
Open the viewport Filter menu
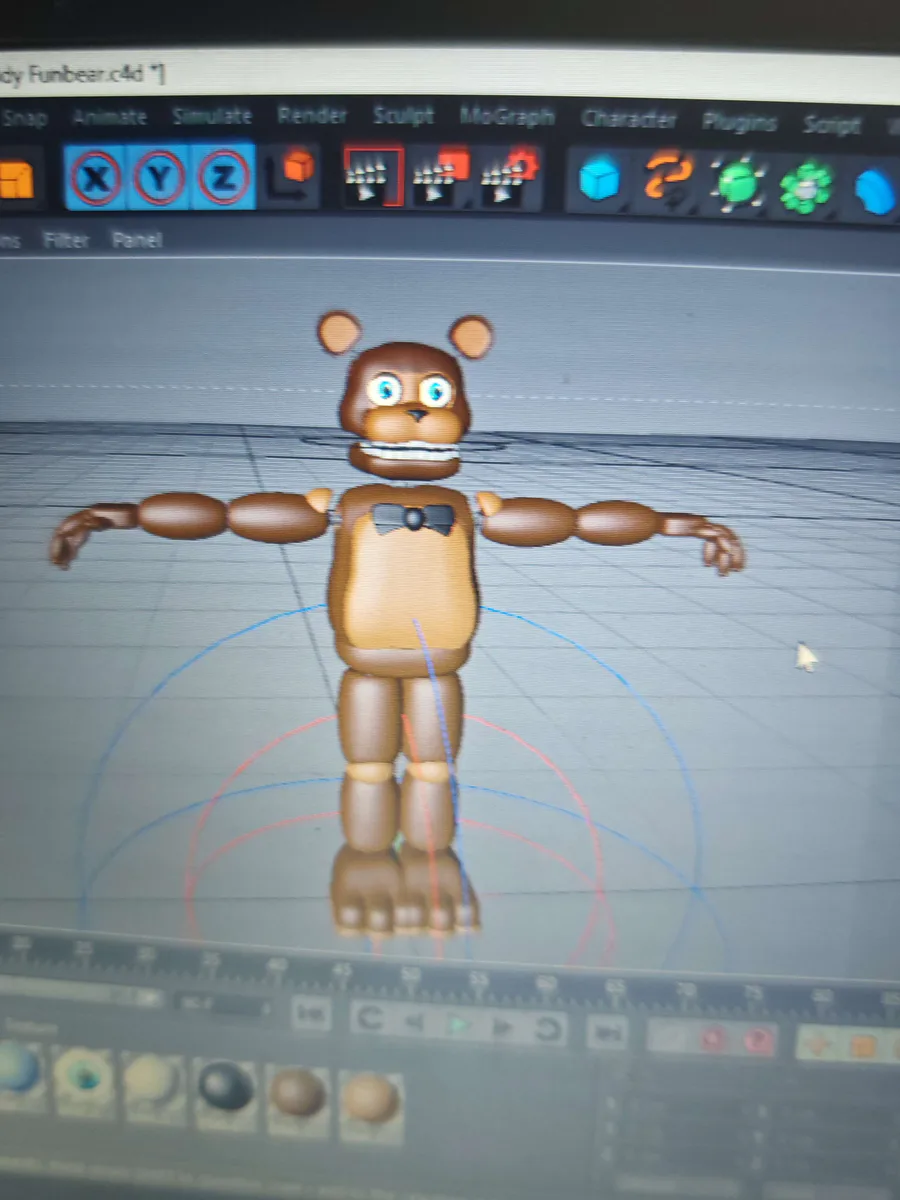66,240
